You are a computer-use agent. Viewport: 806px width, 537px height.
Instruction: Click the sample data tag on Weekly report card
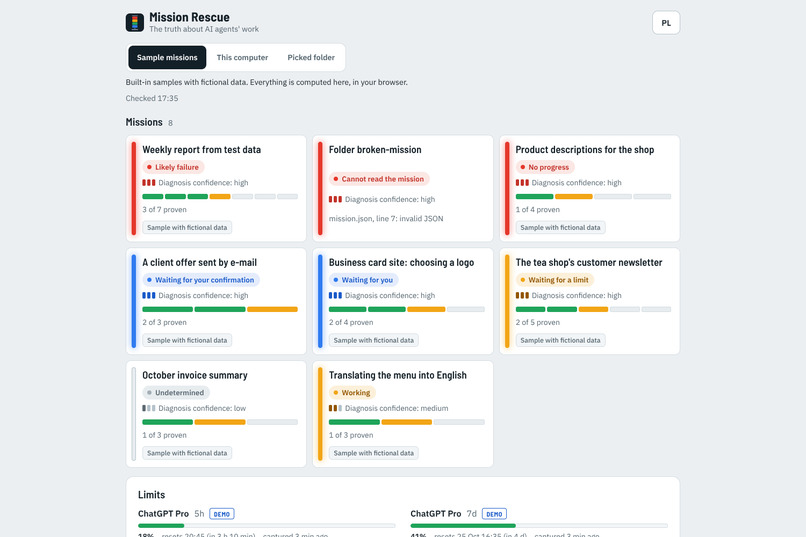click(187, 228)
